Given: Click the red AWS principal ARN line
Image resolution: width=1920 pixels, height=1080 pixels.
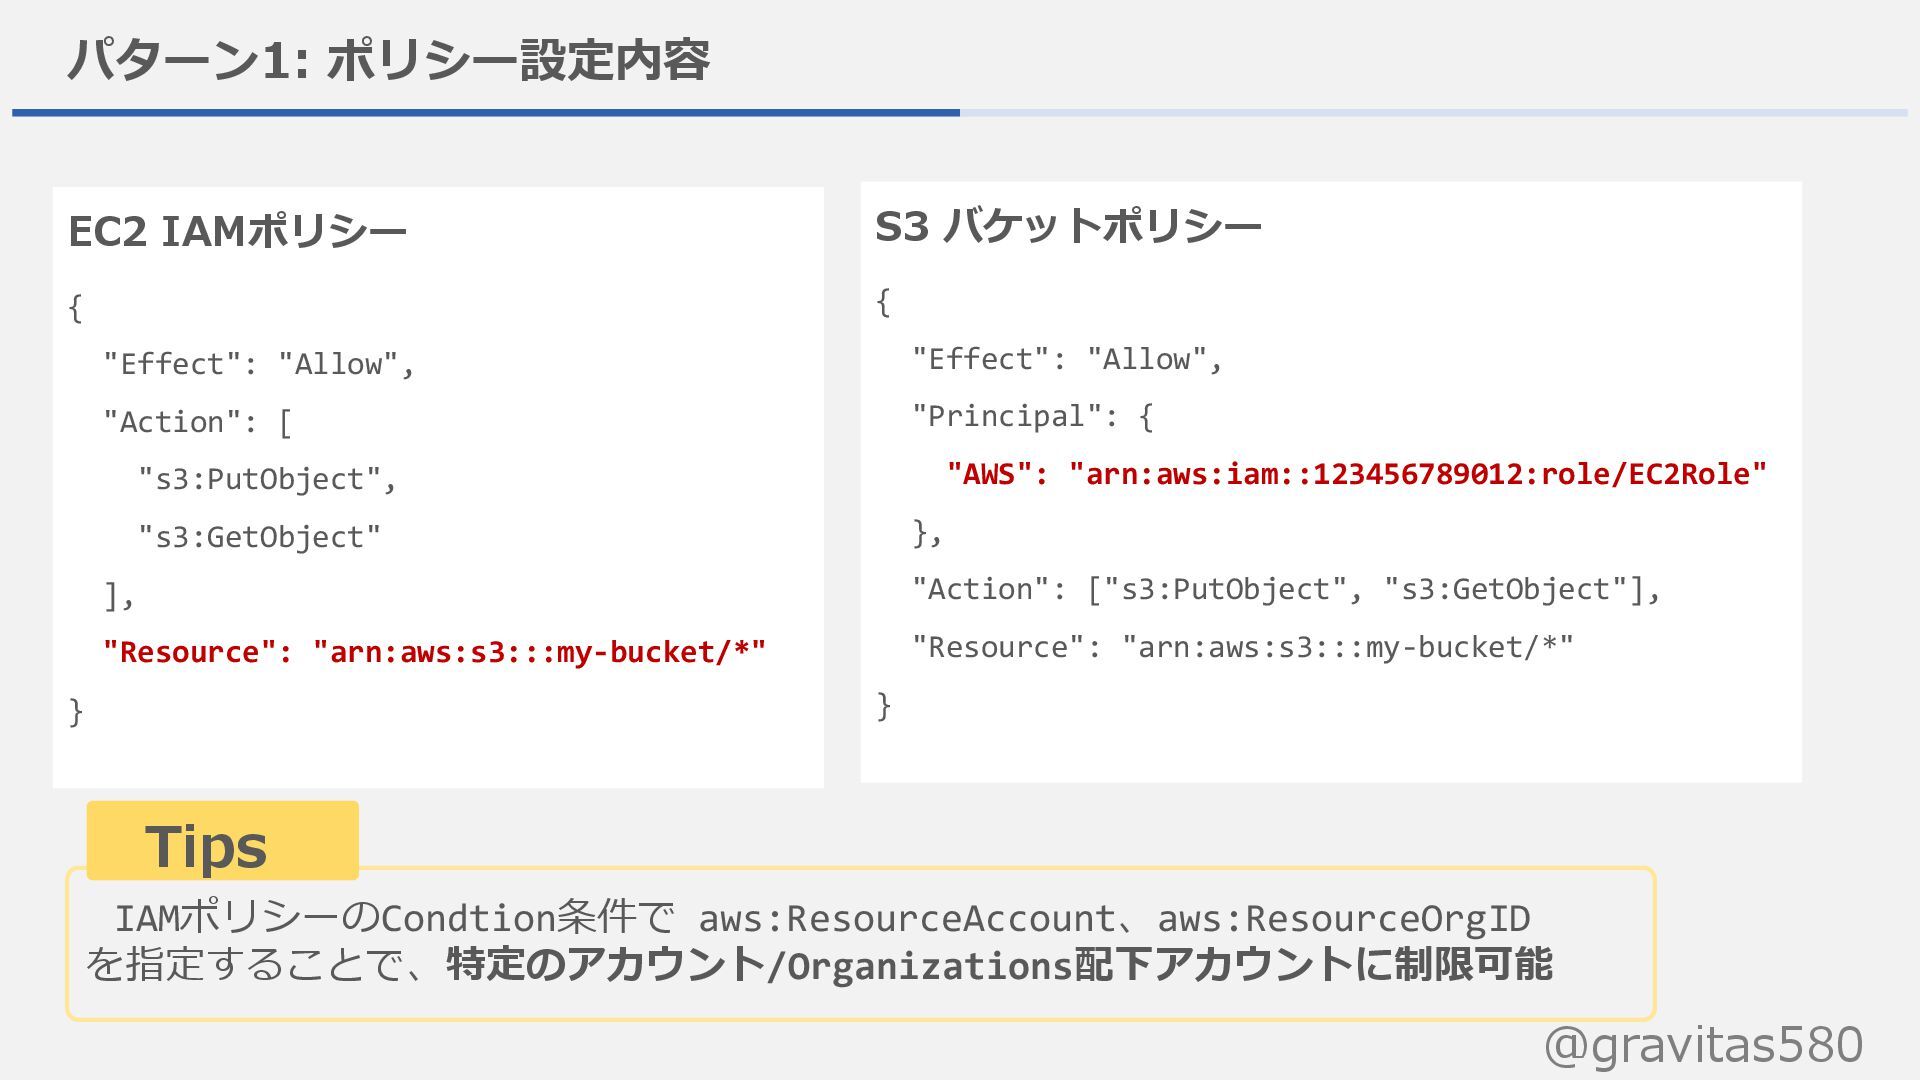Looking at the screenshot, I should 1356,474.
